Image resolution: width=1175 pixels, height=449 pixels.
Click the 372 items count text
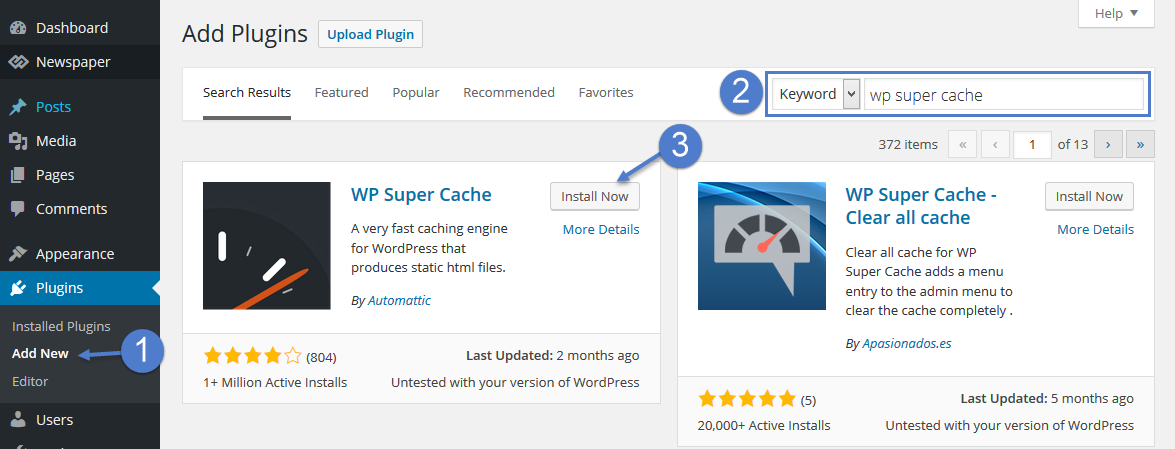coord(907,145)
